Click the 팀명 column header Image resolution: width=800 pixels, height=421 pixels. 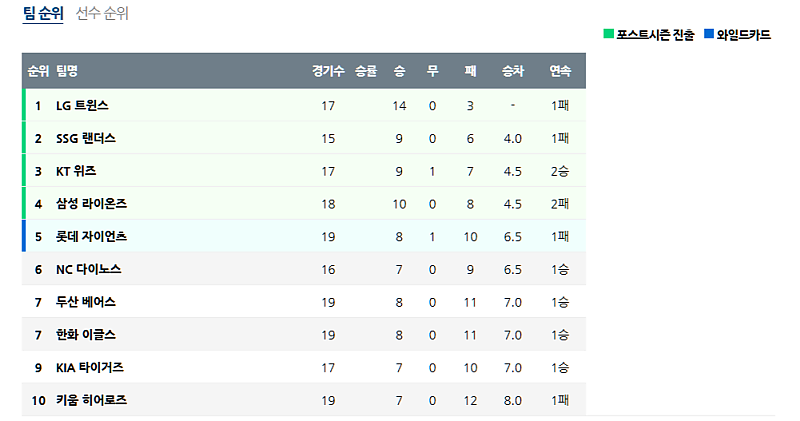click(x=67, y=71)
